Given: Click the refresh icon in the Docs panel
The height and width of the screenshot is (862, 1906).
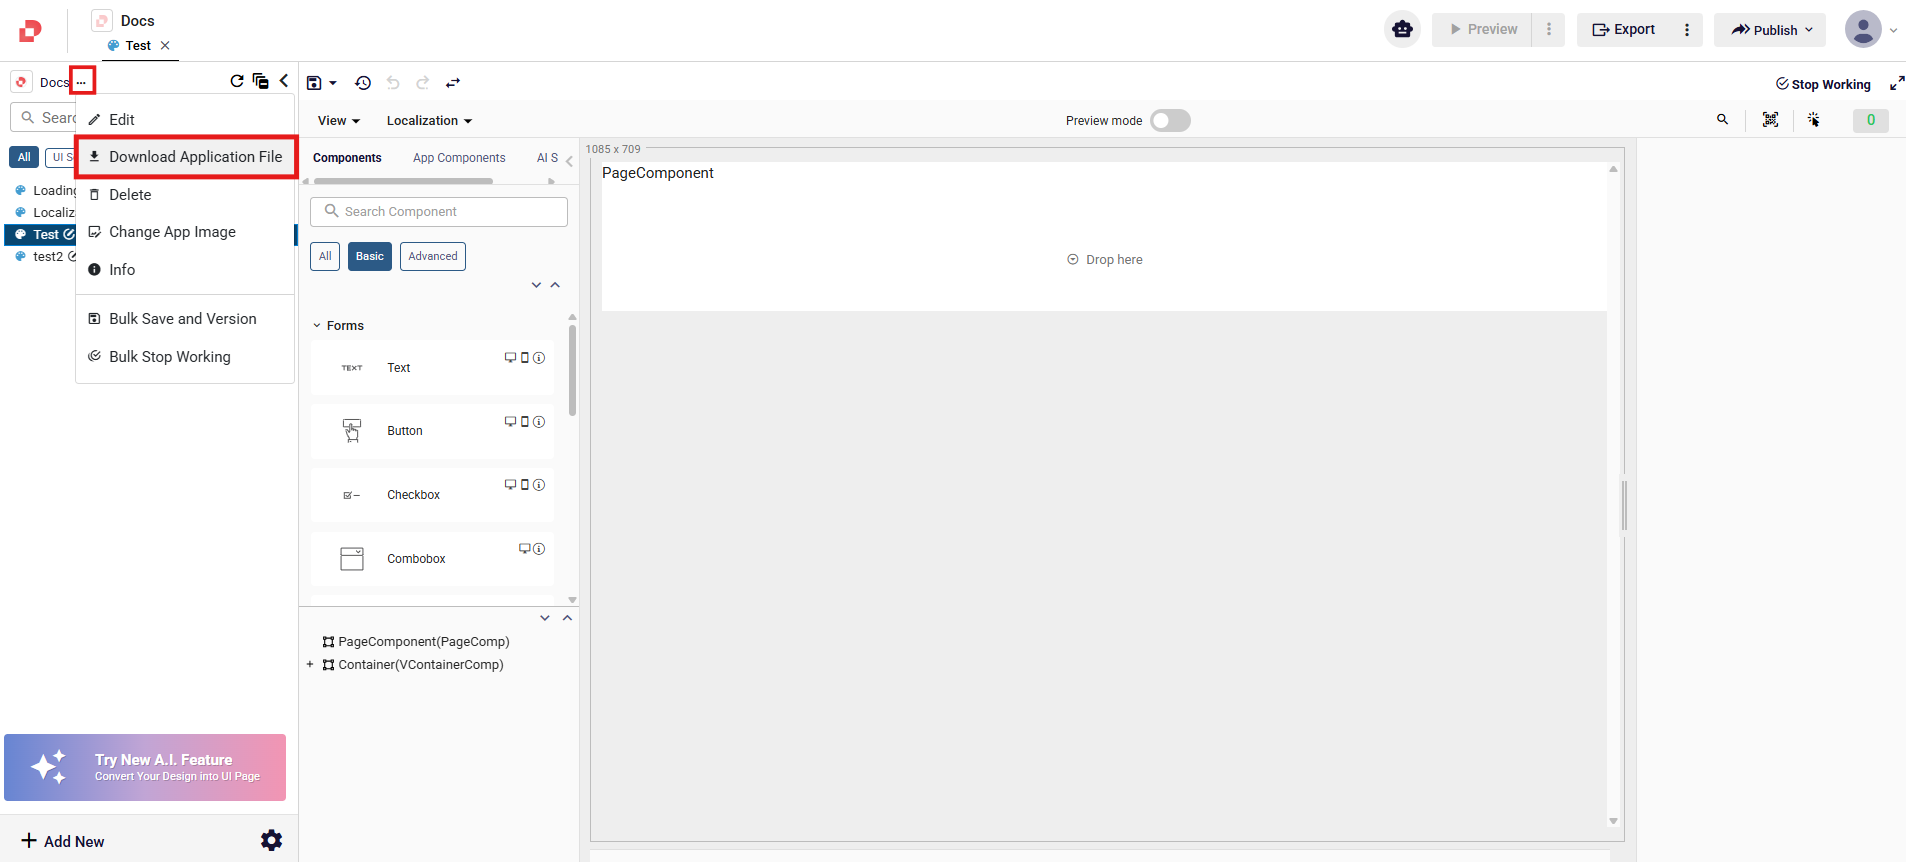Looking at the screenshot, I should (237, 81).
